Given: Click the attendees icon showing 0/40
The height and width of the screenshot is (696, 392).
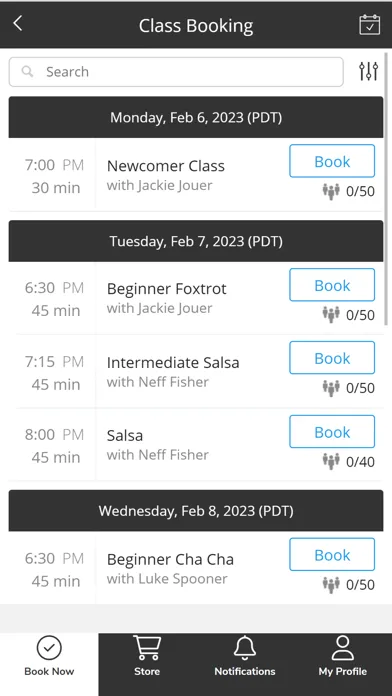Looking at the screenshot, I should (x=331, y=462).
